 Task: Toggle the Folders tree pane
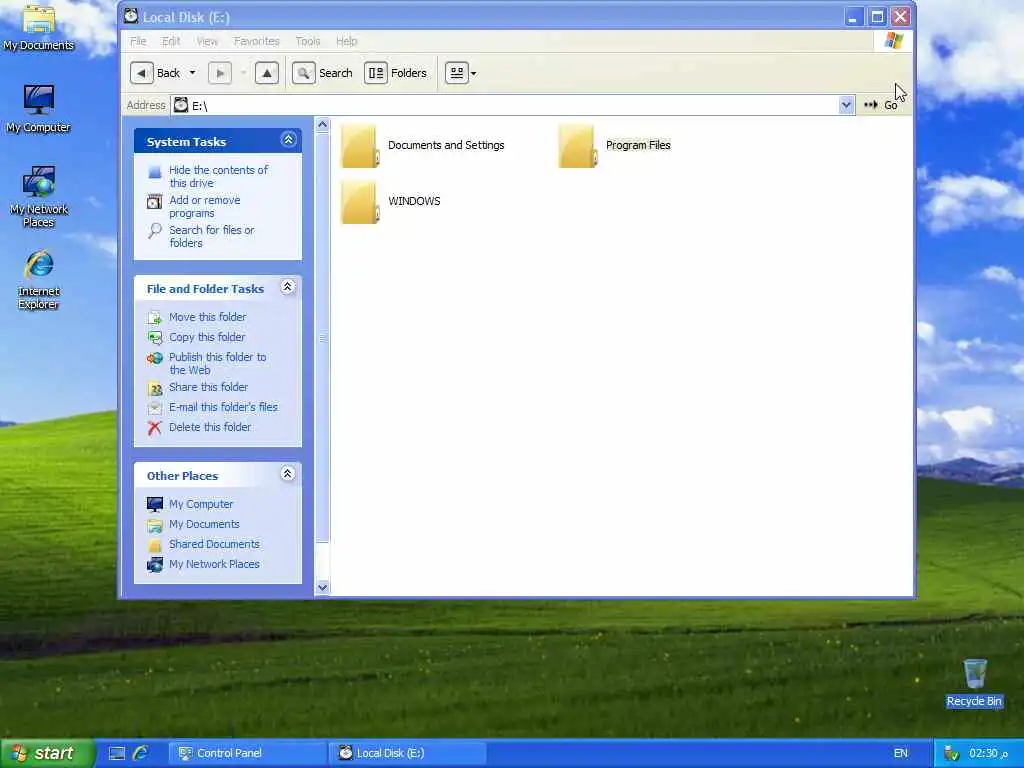click(396, 73)
